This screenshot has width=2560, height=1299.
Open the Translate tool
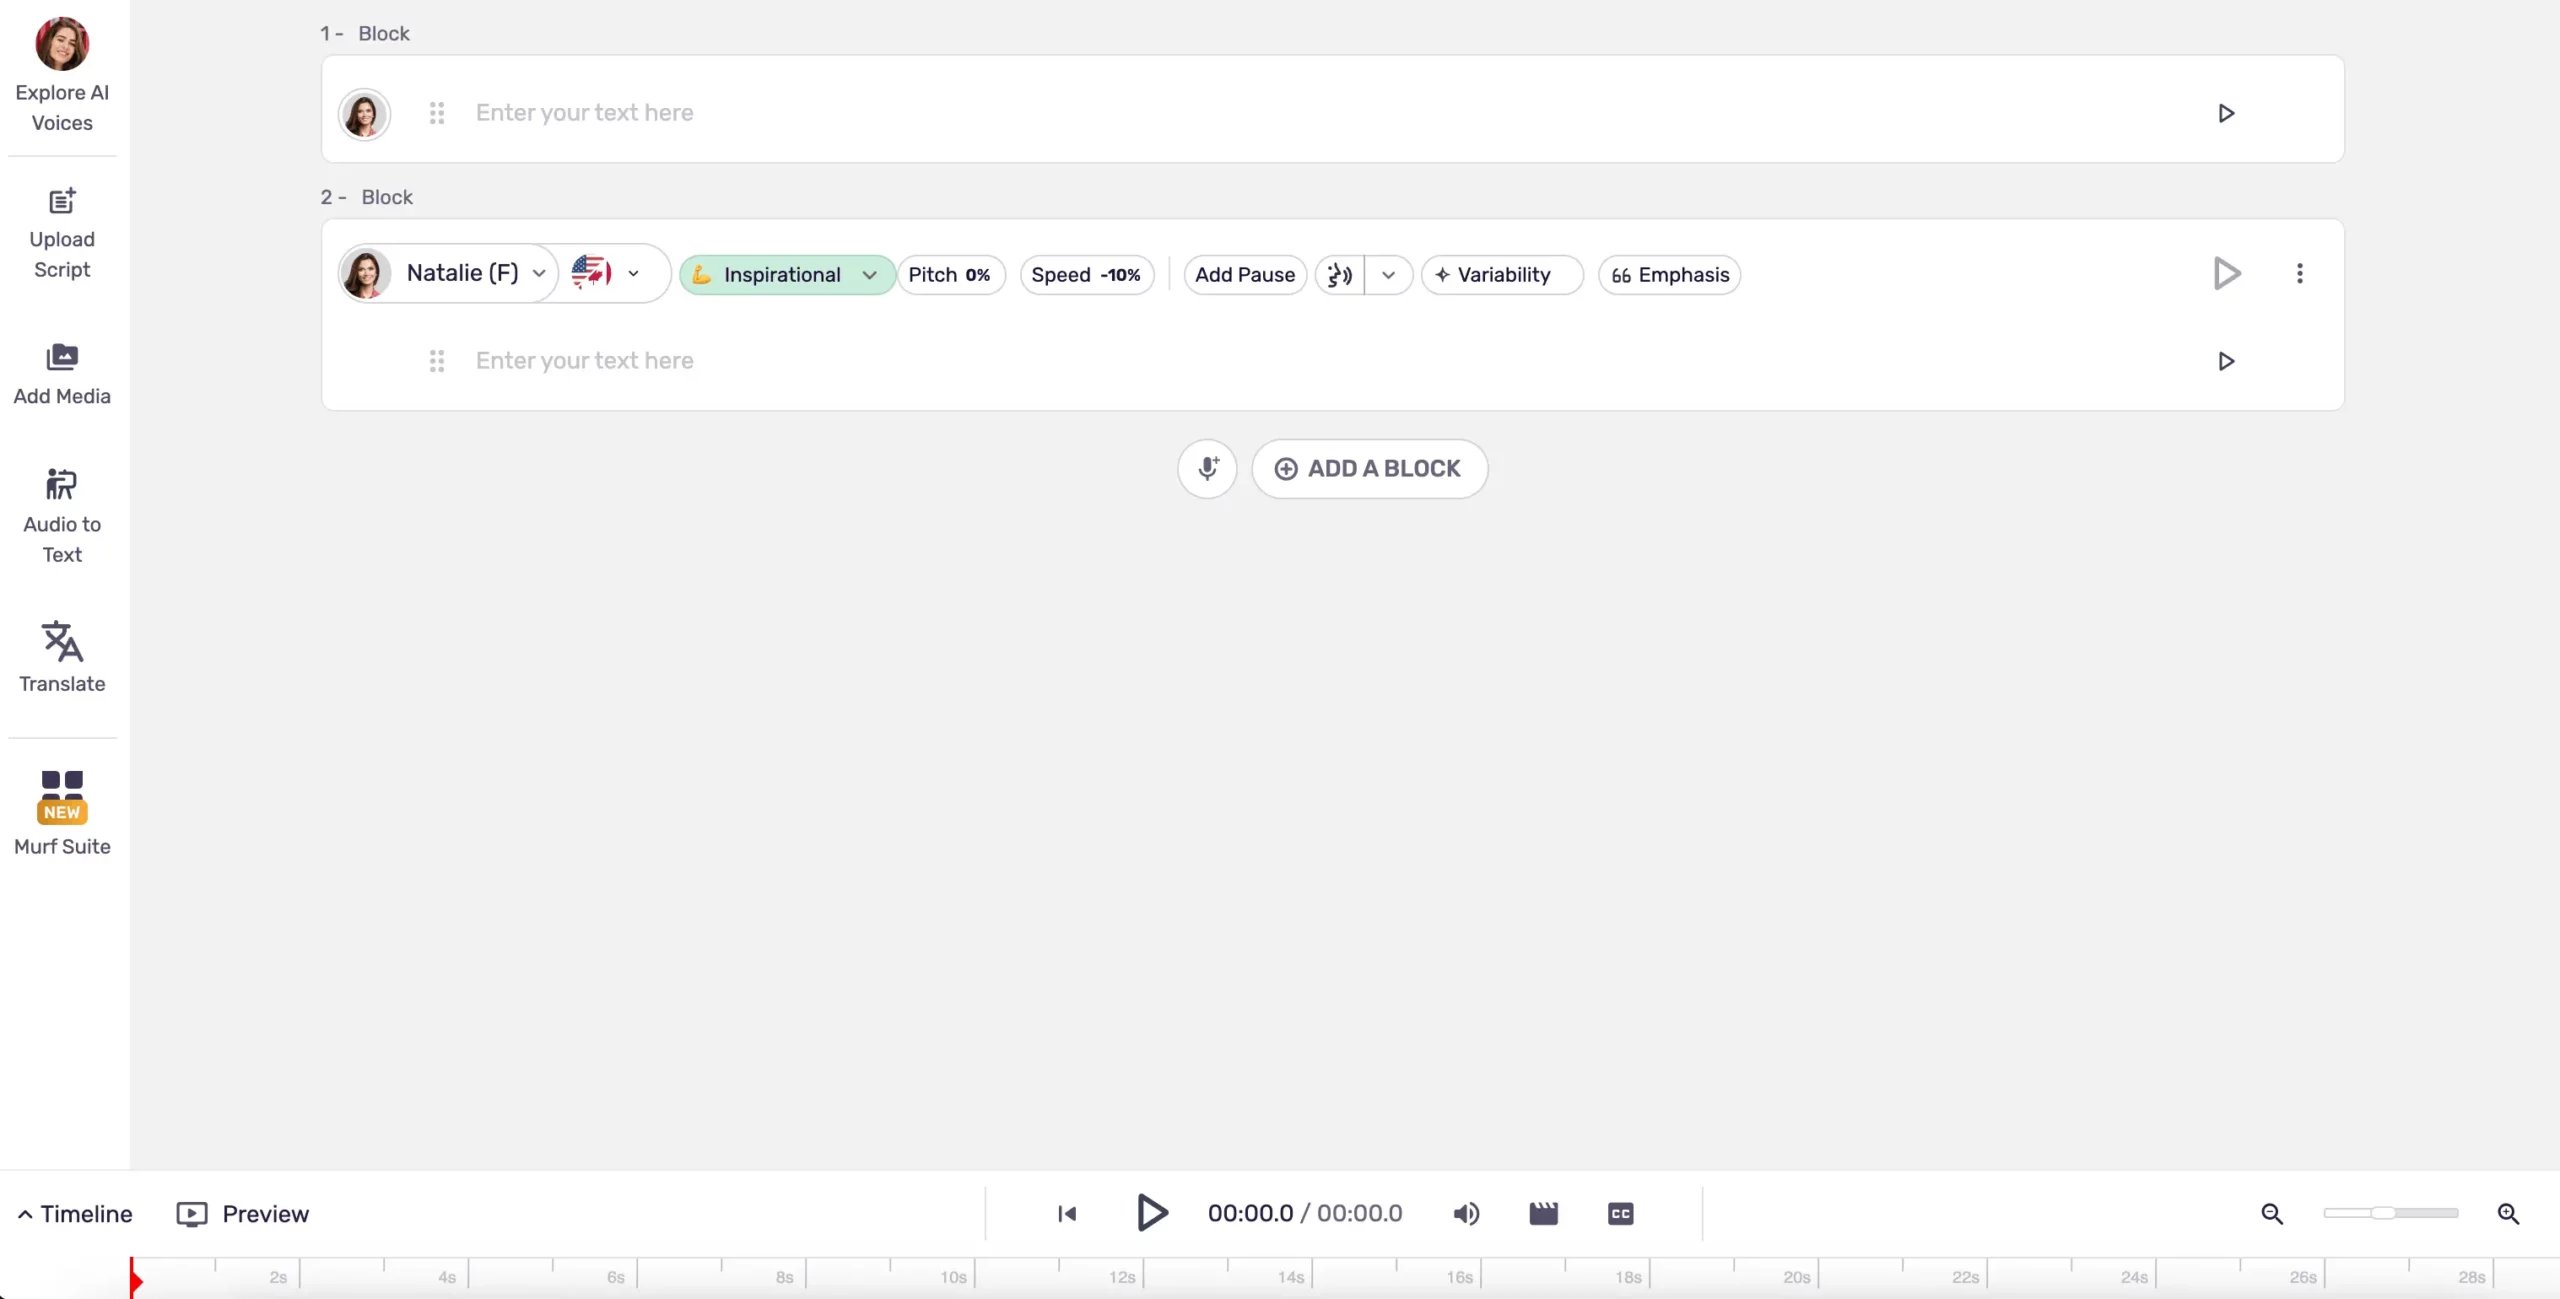[62, 656]
